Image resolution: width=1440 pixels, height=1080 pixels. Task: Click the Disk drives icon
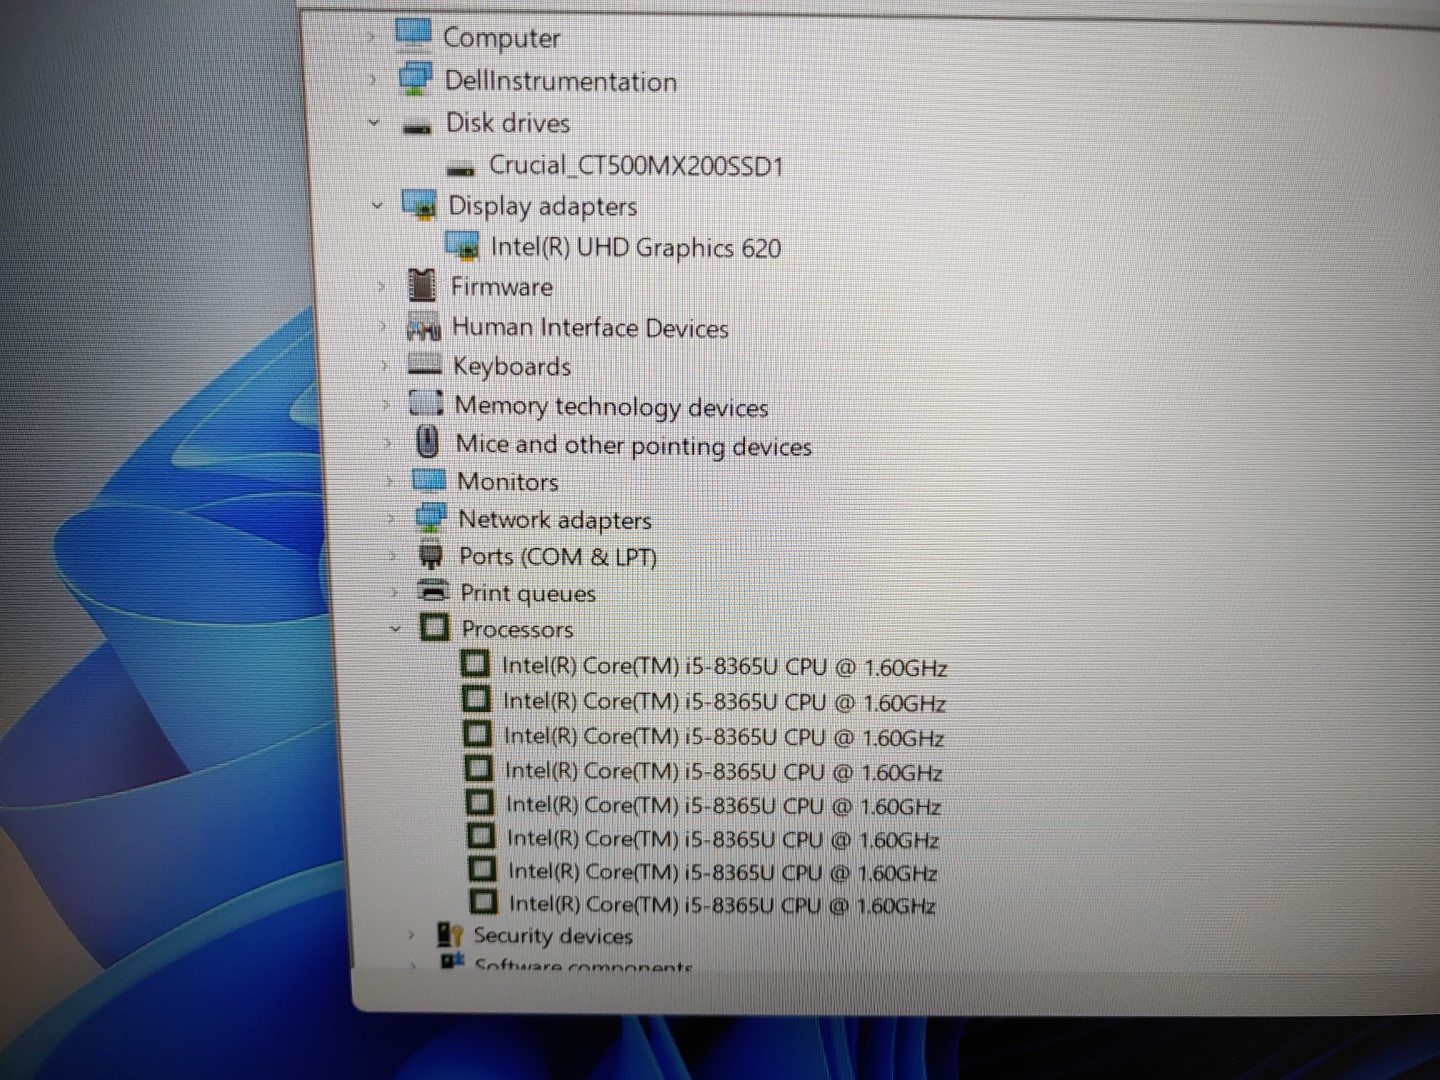click(x=417, y=127)
